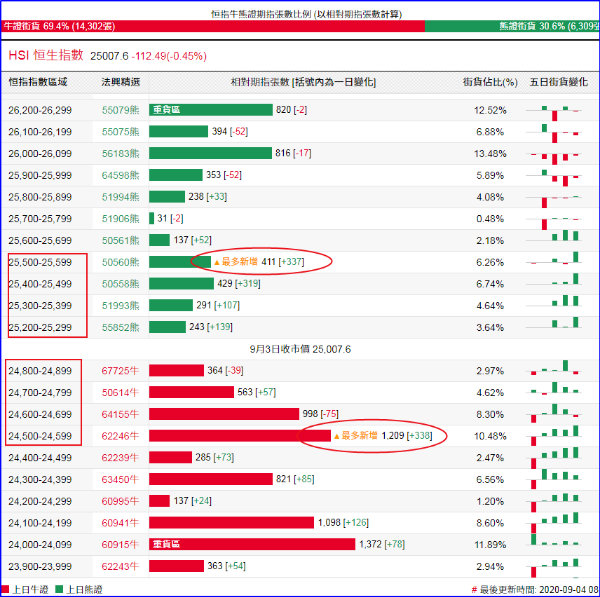The width and height of the screenshot is (600, 597).
Task: Open warrant link 51994熊
Action: pos(120,197)
